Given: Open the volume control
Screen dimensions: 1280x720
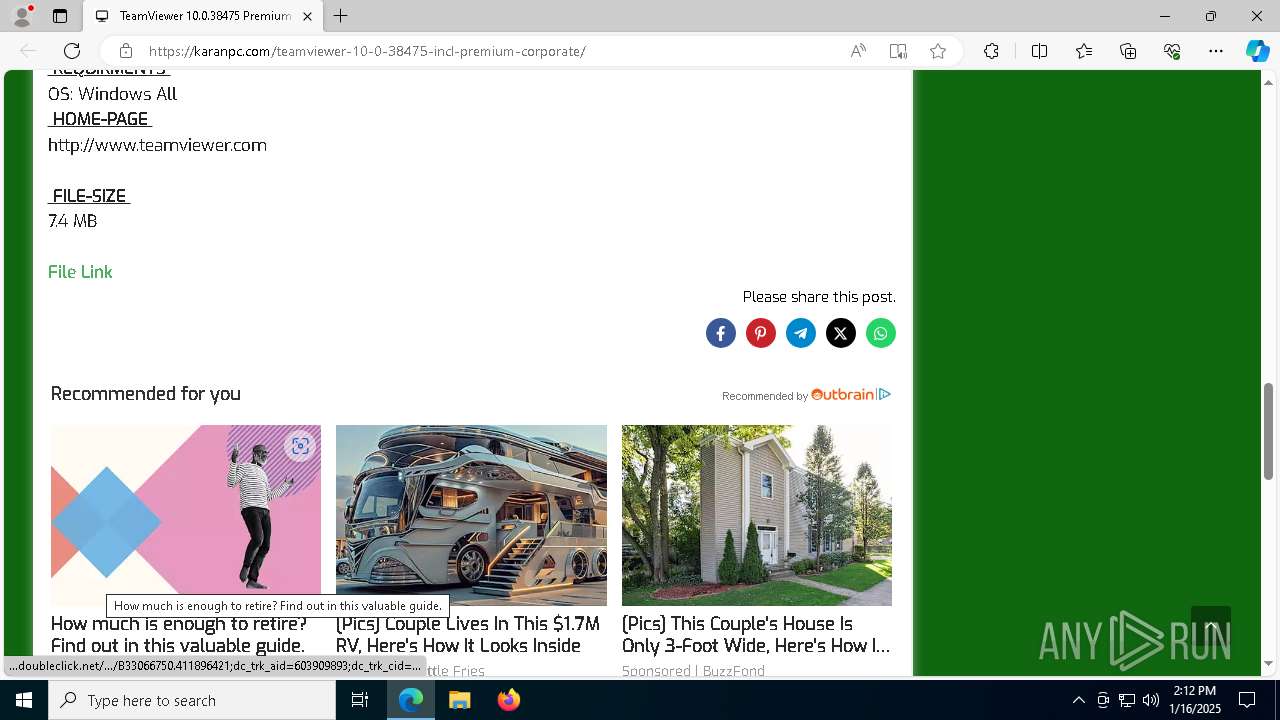Looking at the screenshot, I should click(1151, 700).
